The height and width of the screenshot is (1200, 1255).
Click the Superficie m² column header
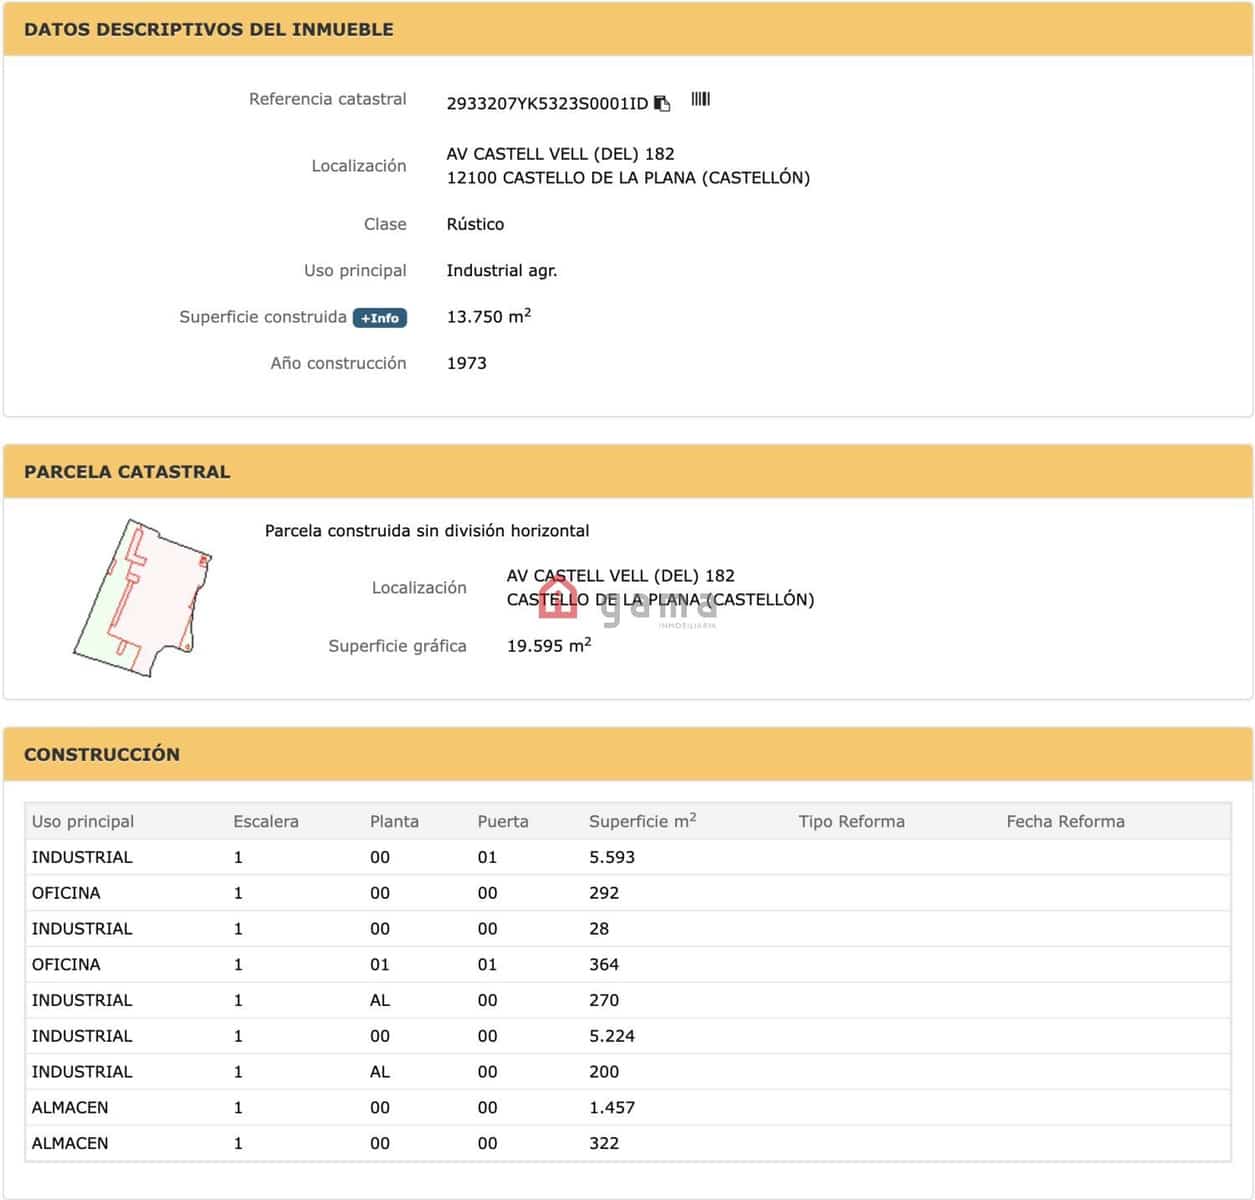pos(642,820)
